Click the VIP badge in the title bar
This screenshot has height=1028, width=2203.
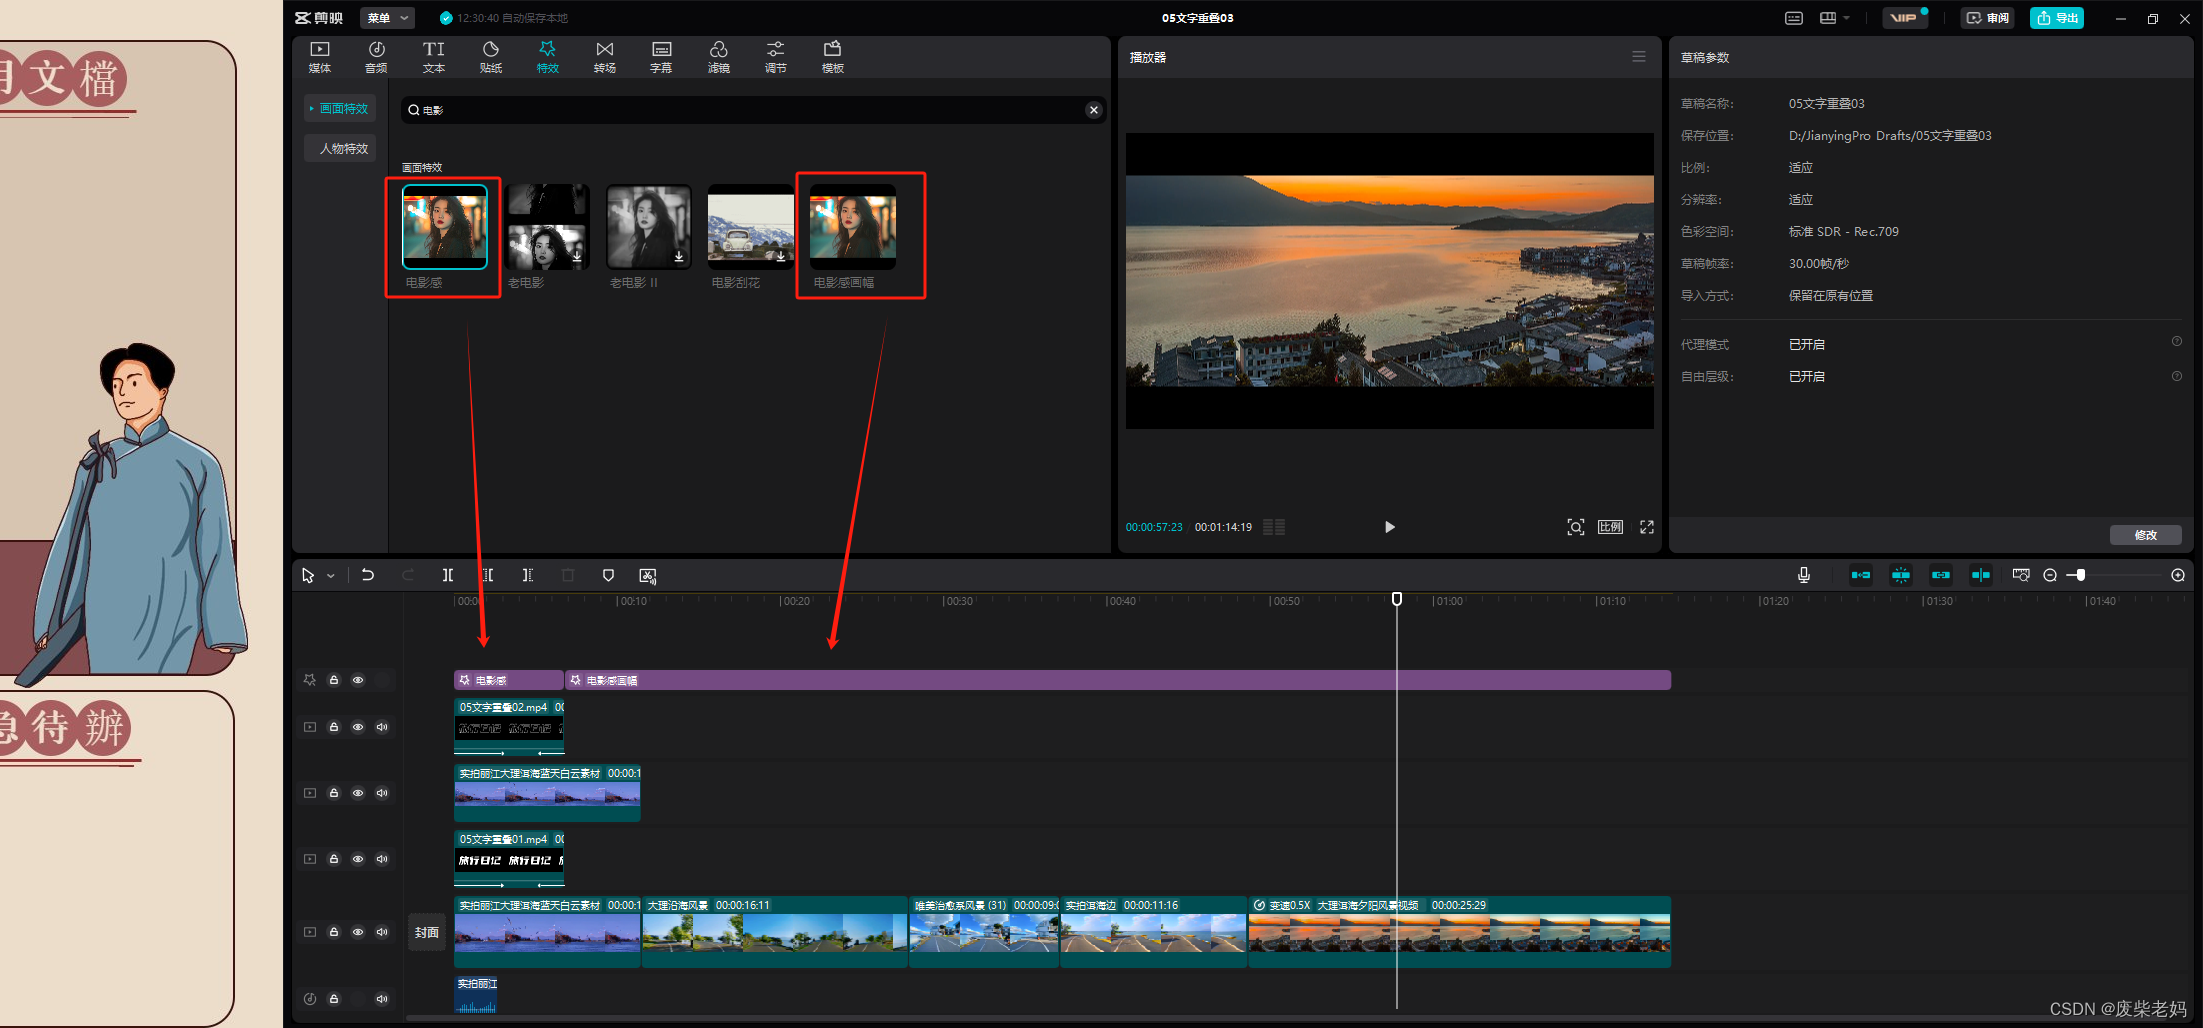[1904, 18]
